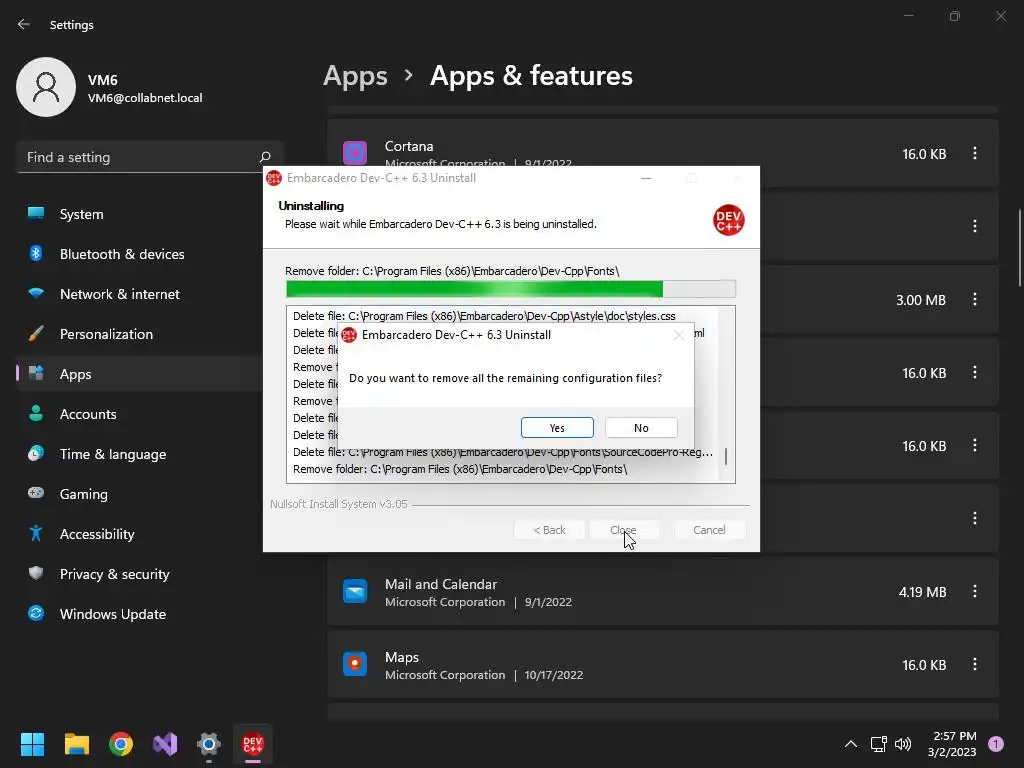Click the Privacy shield icon
This screenshot has width=1024, height=768.
coord(36,573)
